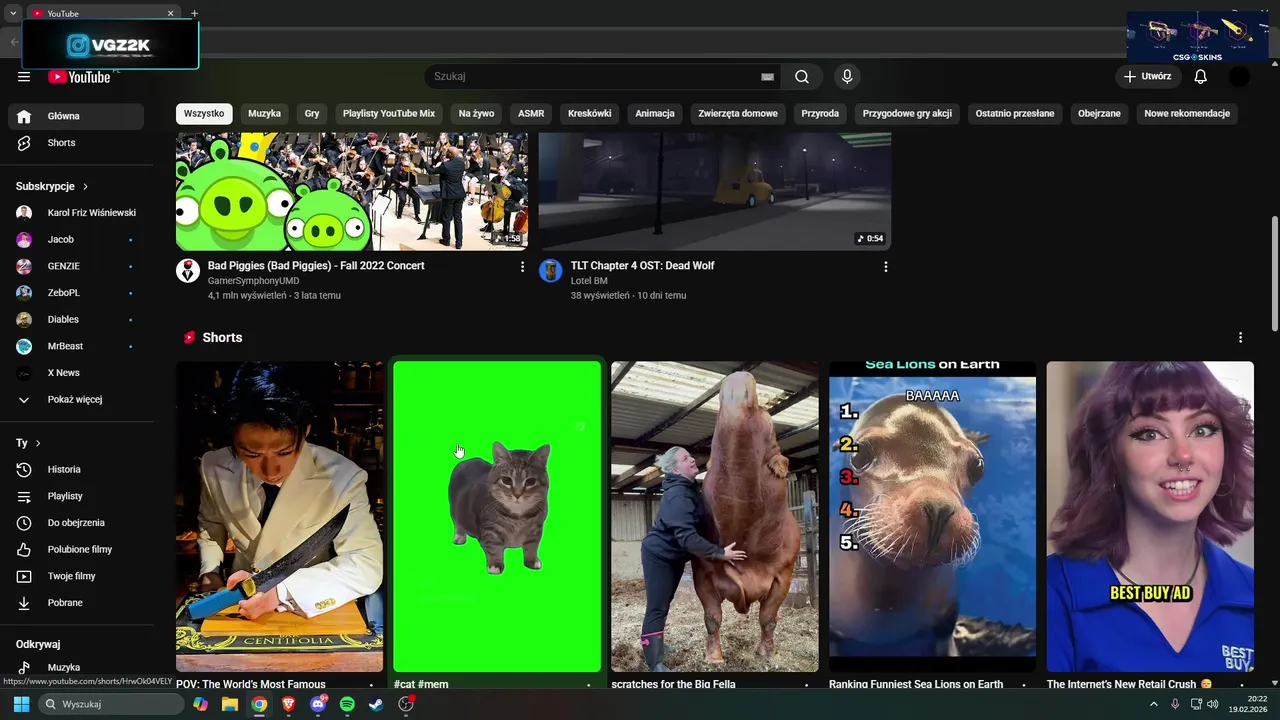The height and width of the screenshot is (720, 1280).
Task: Open the knife-cutting POV Short thumbnail
Action: (x=280, y=517)
